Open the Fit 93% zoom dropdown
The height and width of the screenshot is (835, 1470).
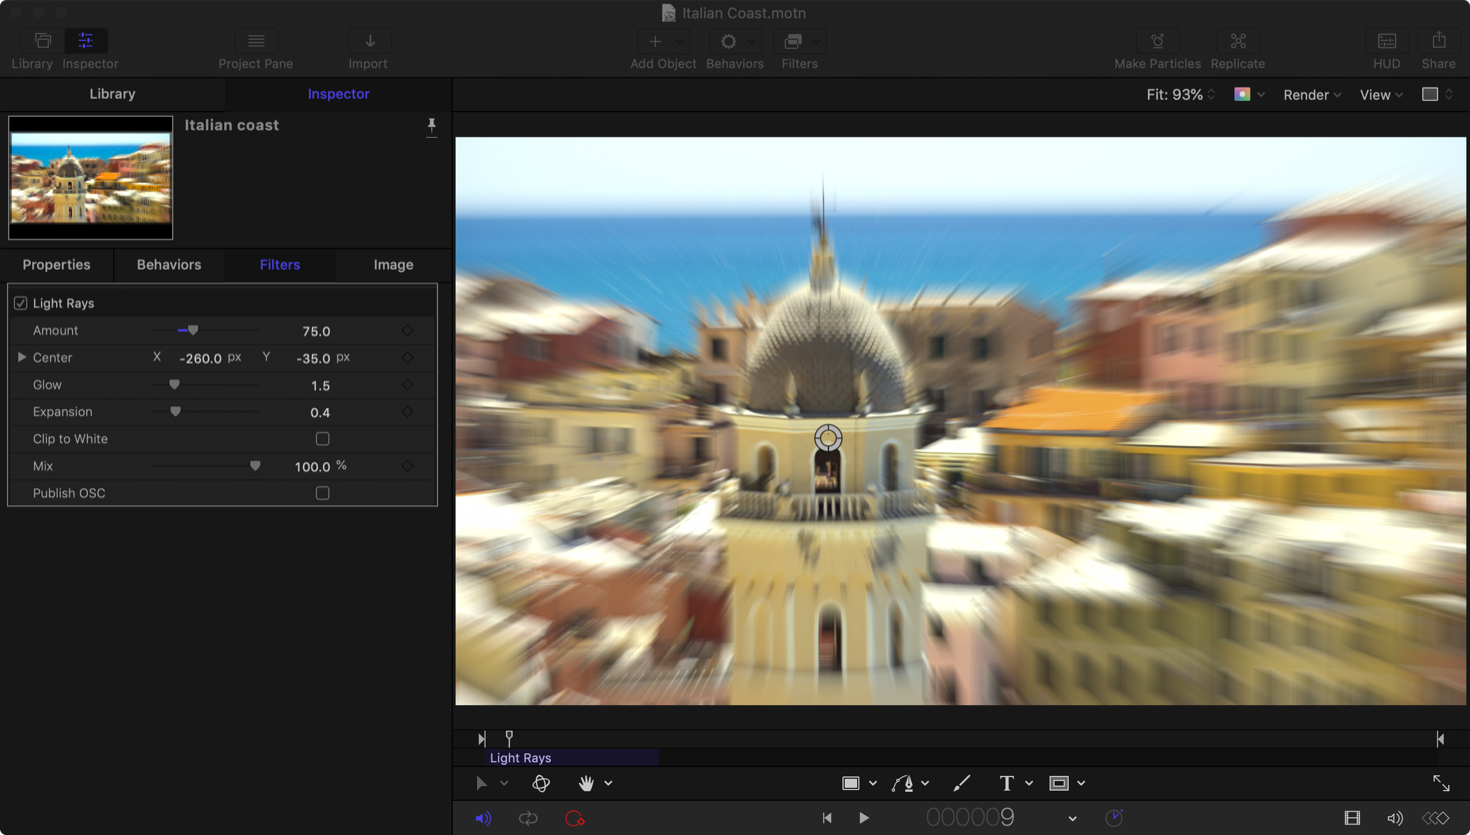tap(1180, 95)
